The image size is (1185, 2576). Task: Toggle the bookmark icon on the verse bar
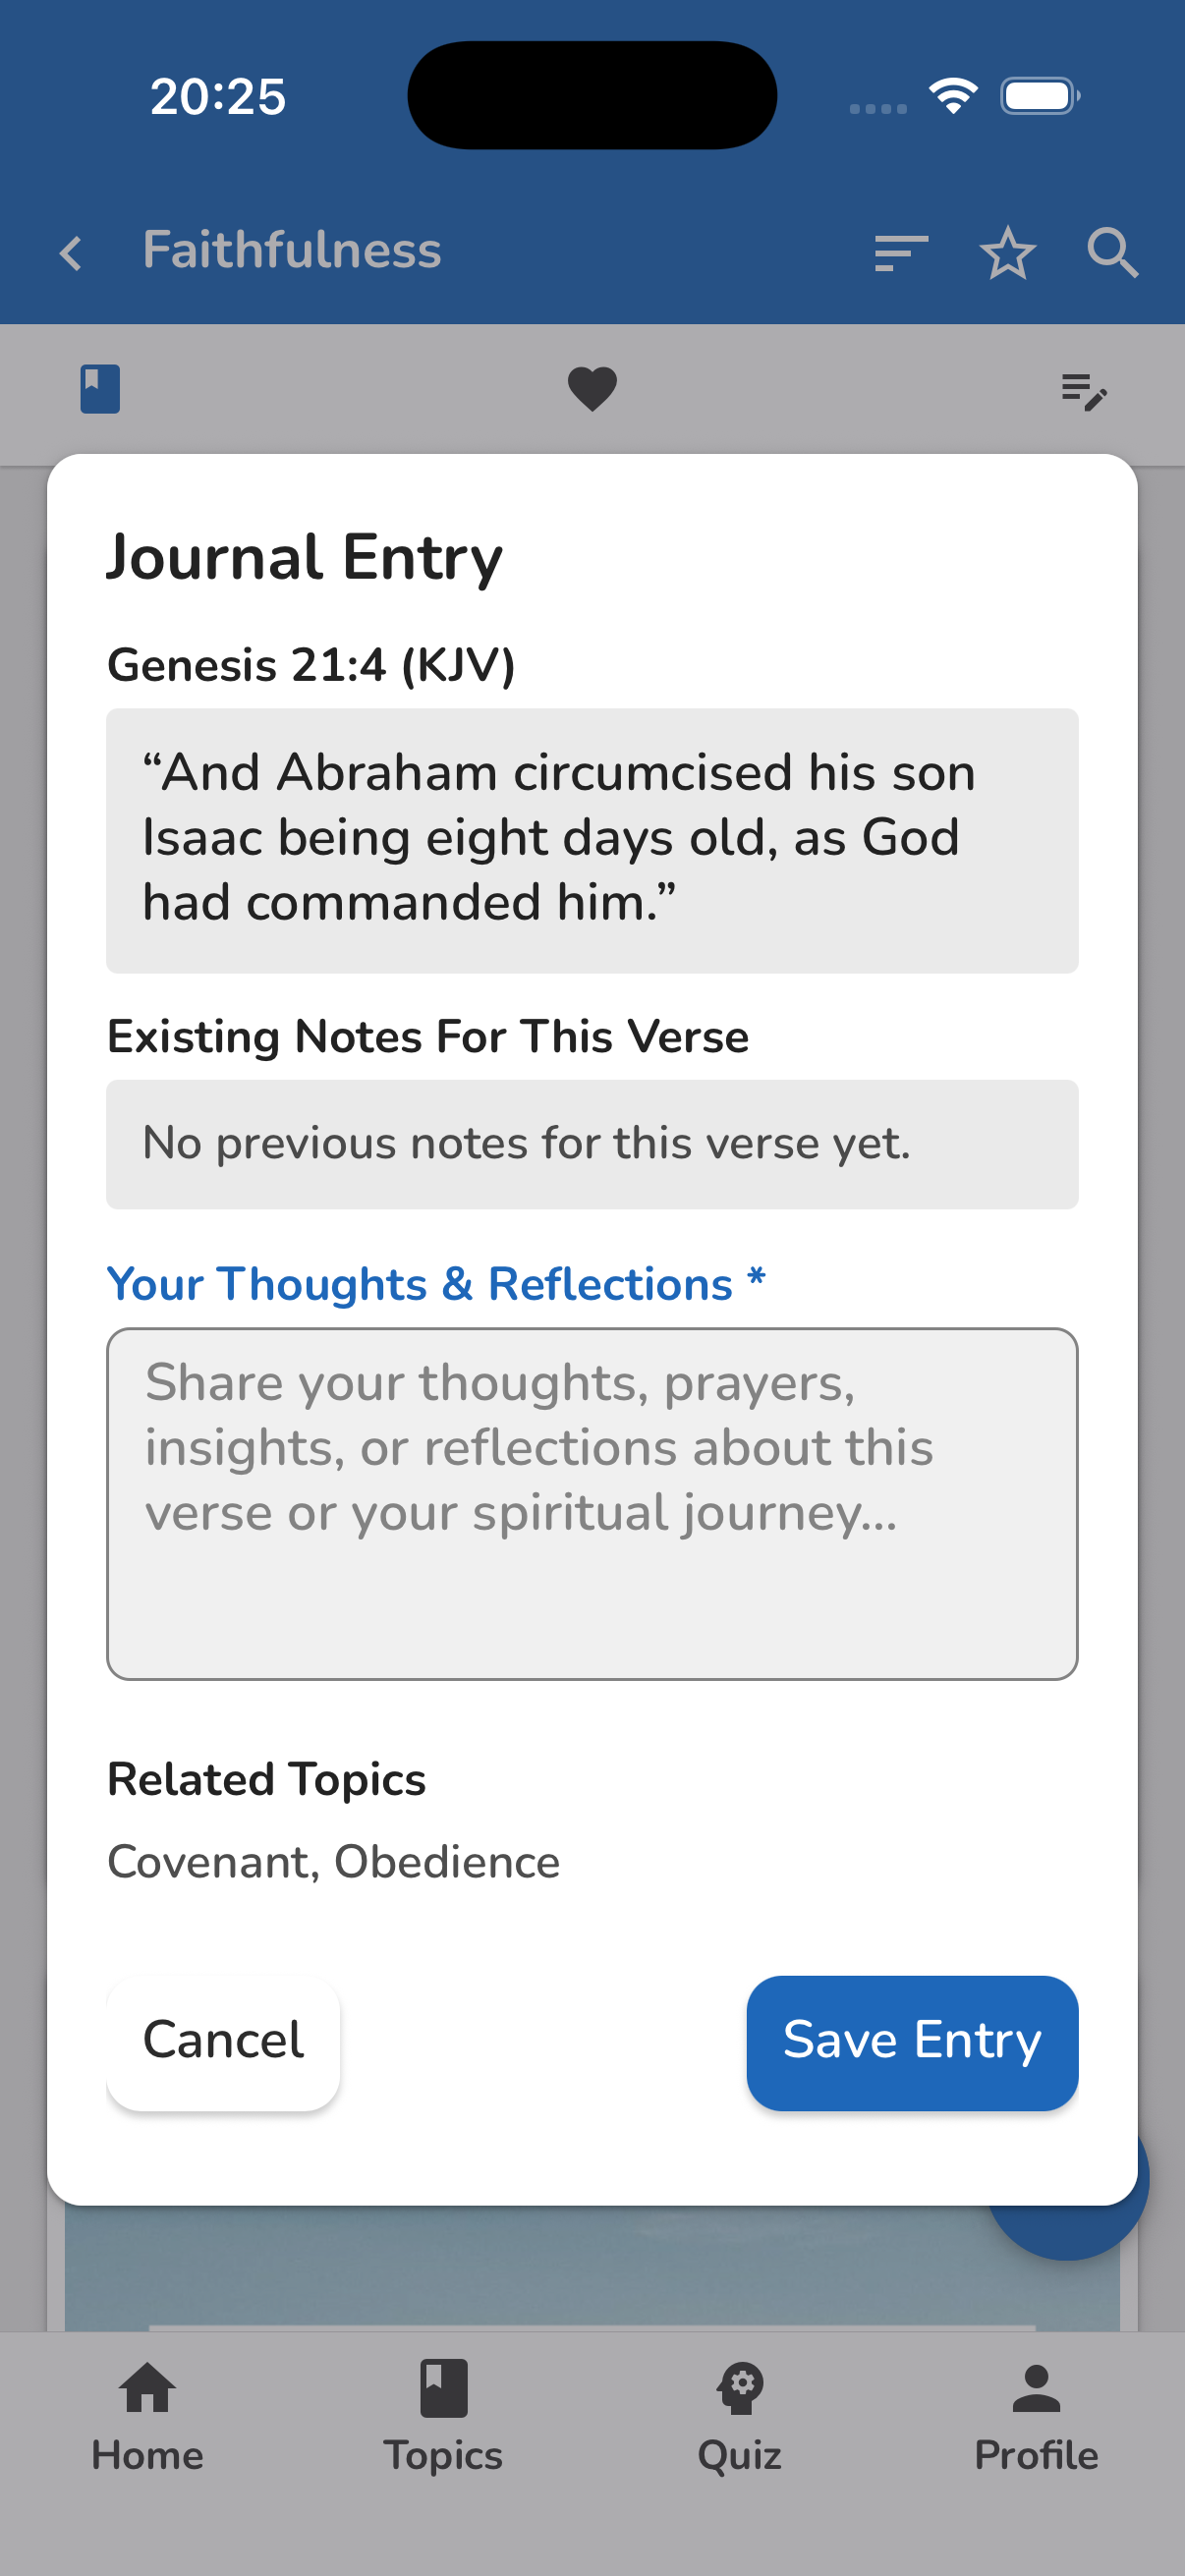click(x=100, y=388)
